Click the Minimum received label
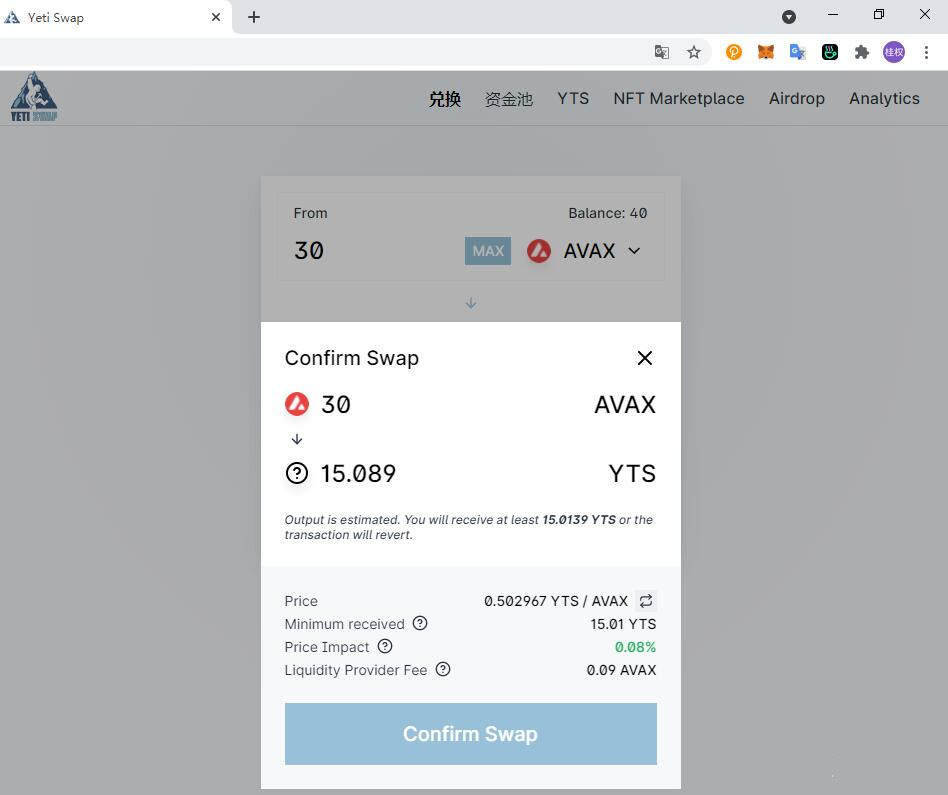This screenshot has height=795, width=948. click(x=345, y=624)
